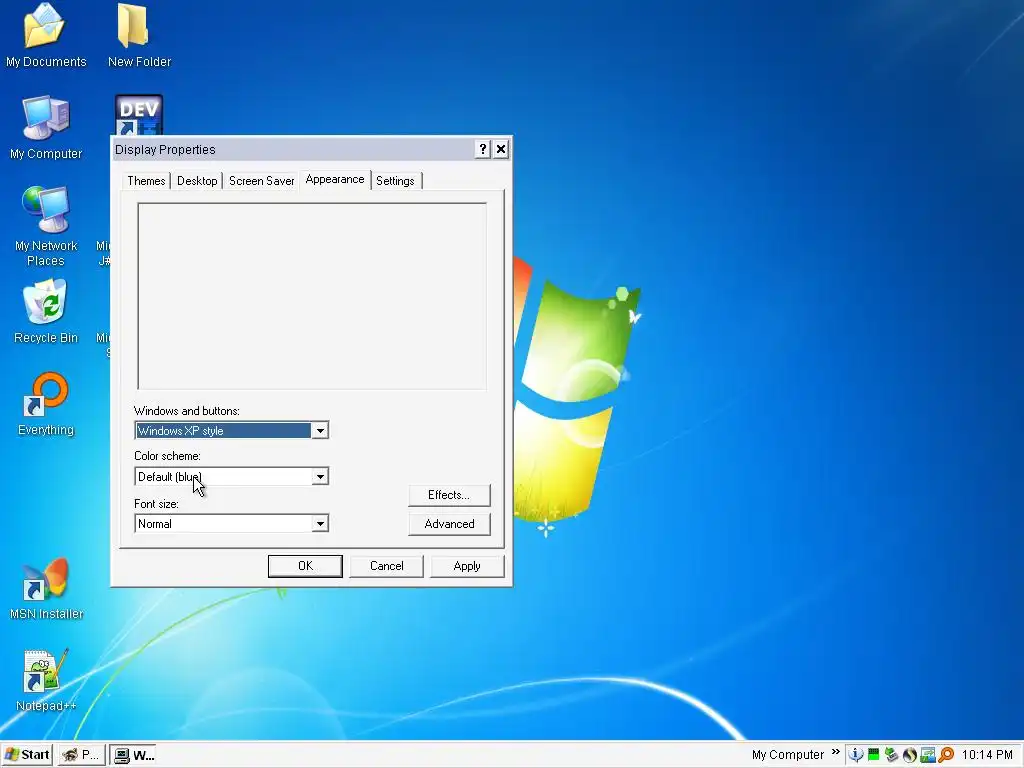Click the picture-frame tray icon
This screenshot has height=768, width=1024.
pyautogui.click(x=928, y=755)
